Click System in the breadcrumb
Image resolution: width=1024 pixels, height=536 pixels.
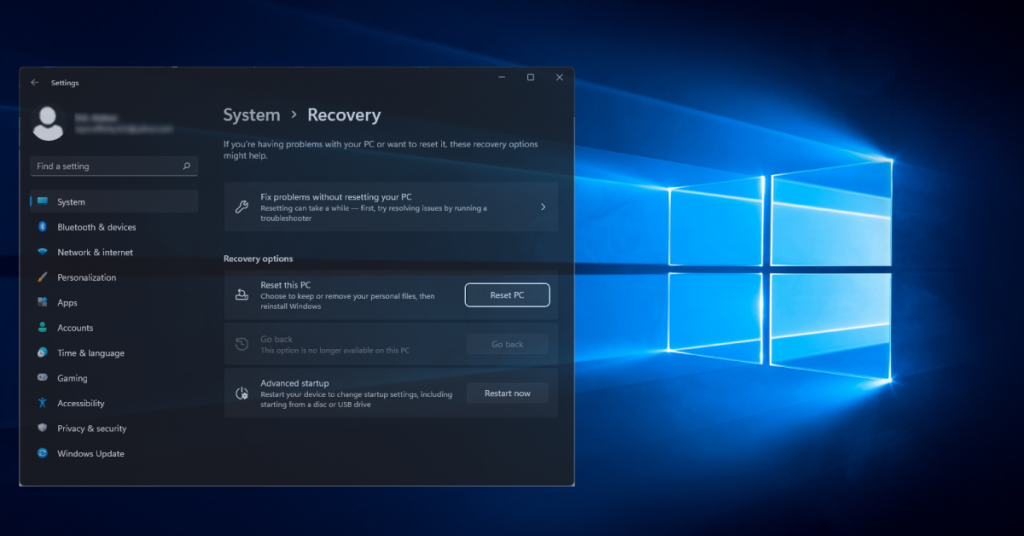(251, 115)
